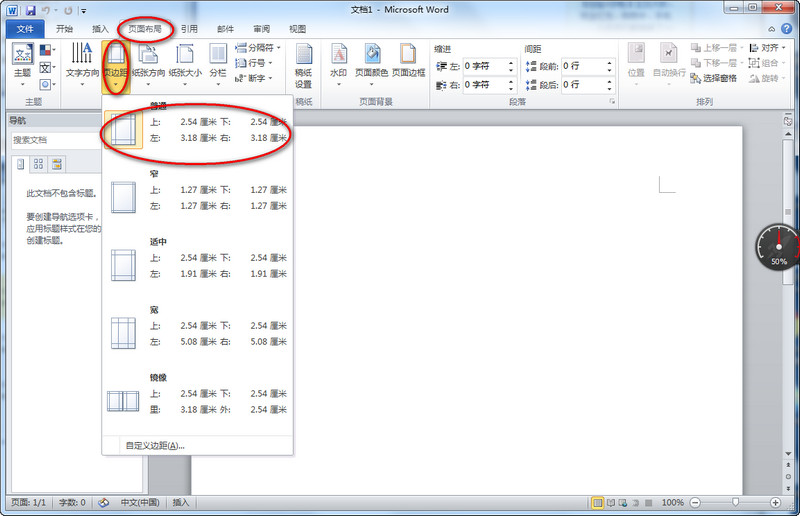Choose the 普通 normal margins preset
Viewport: 800px width, 516px height.
(197, 128)
